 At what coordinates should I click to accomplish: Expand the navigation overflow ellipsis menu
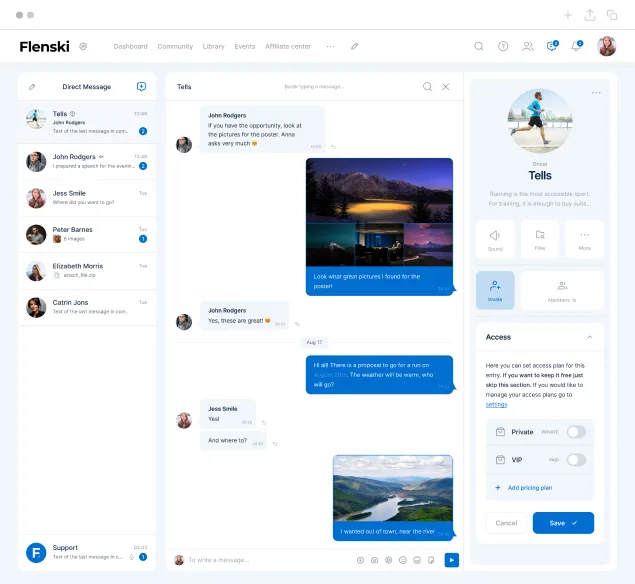(331, 46)
